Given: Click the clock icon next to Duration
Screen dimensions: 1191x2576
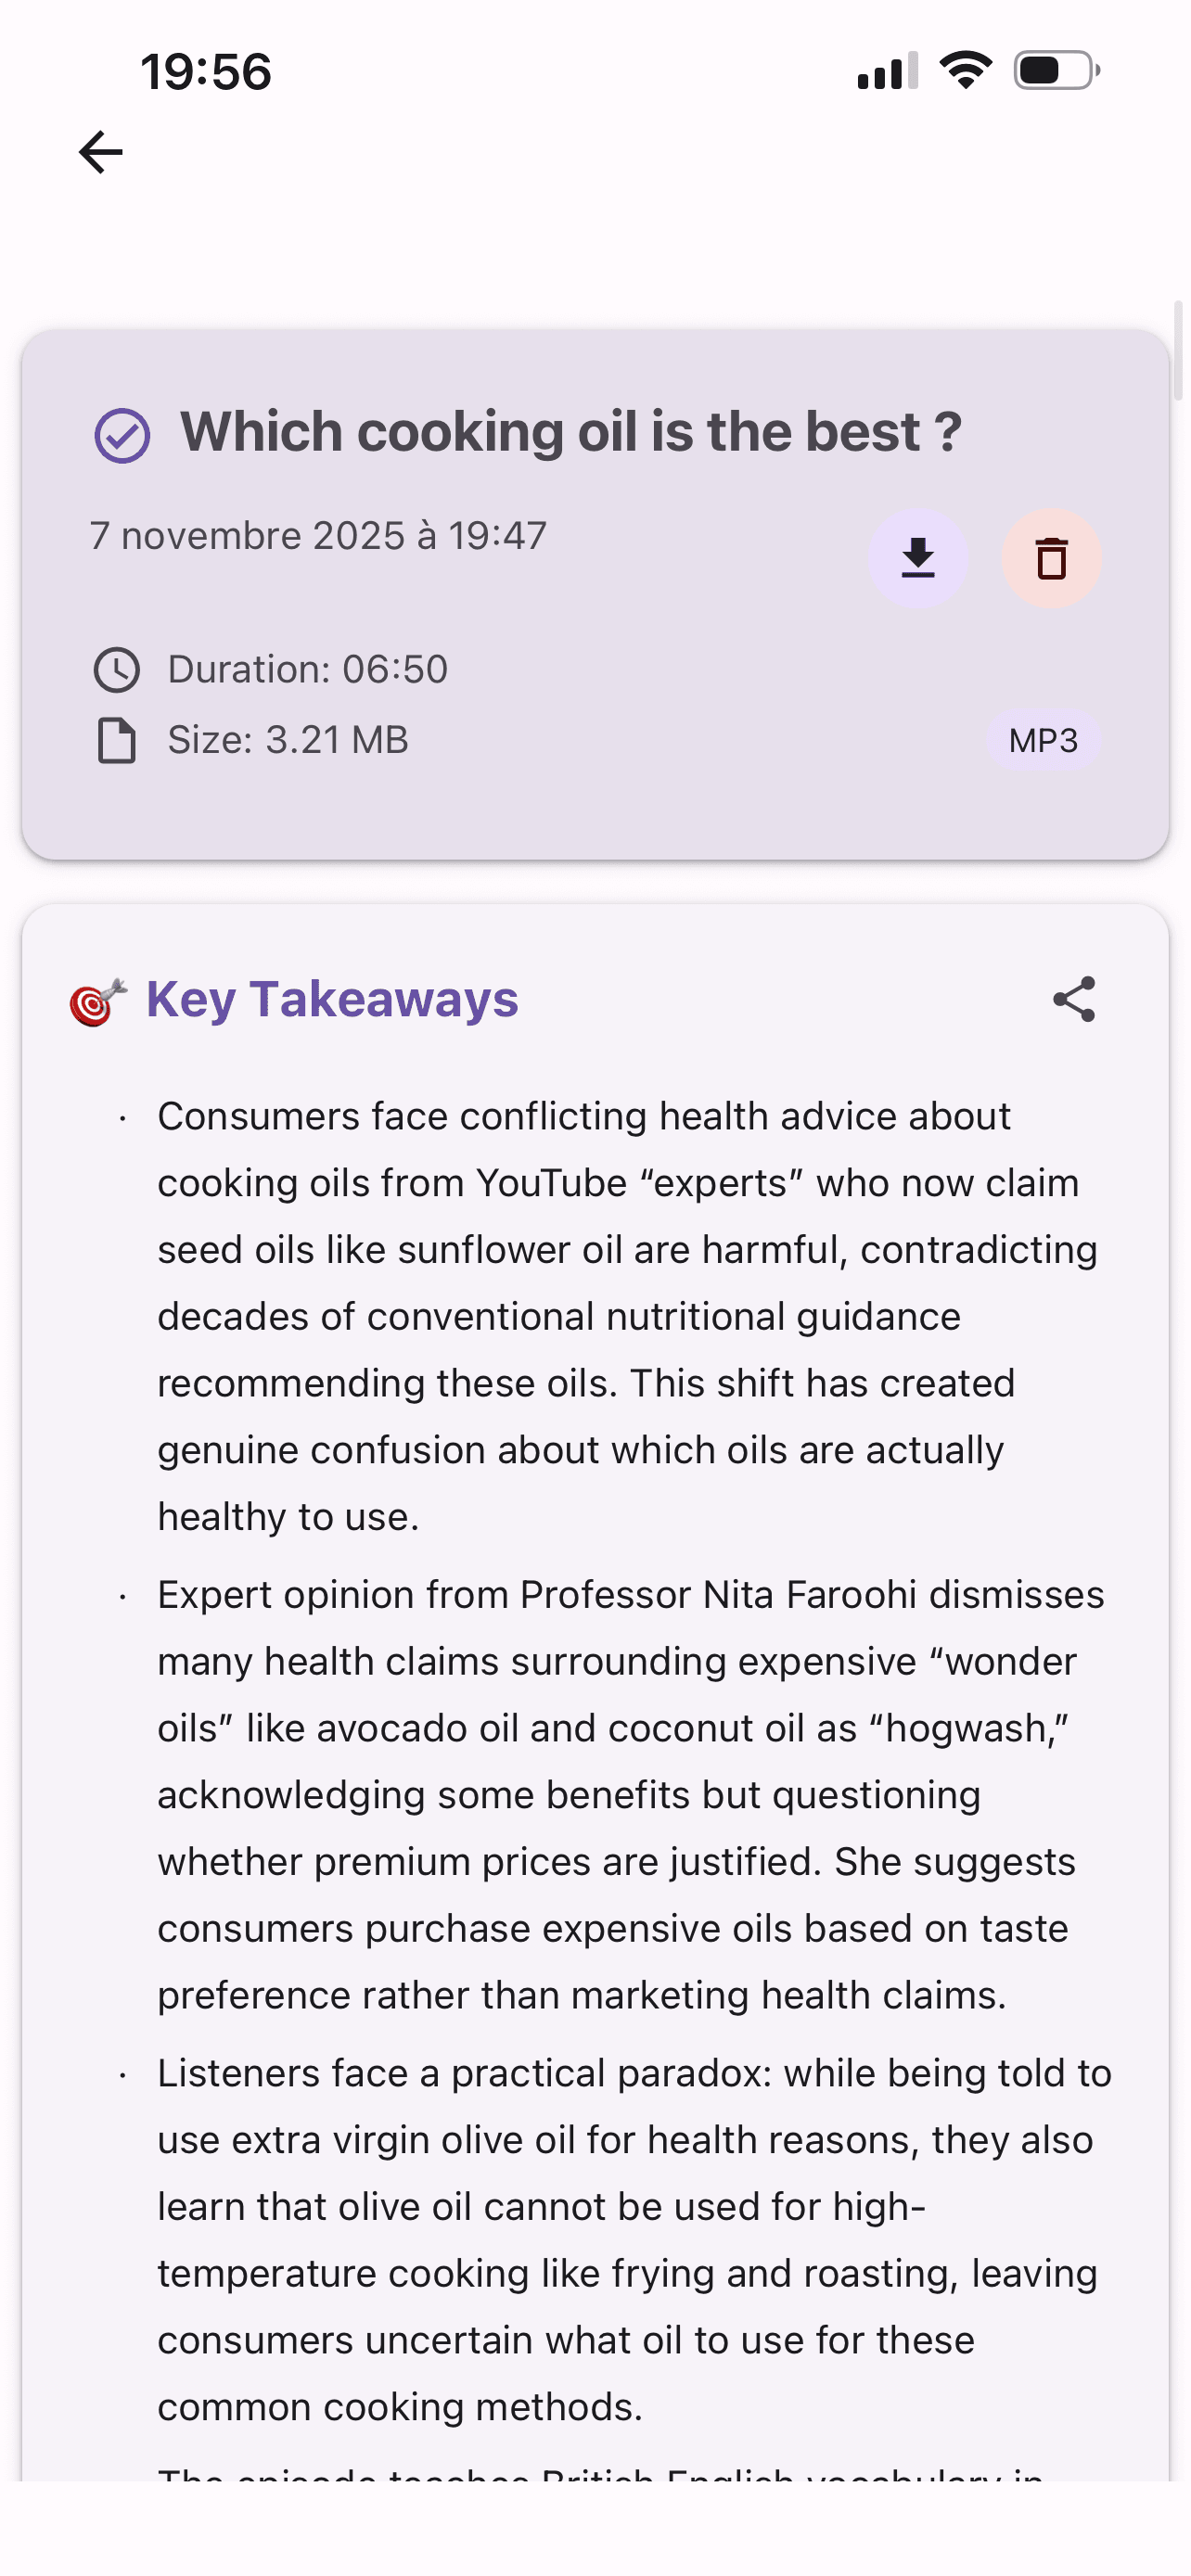Looking at the screenshot, I should pyautogui.click(x=117, y=670).
